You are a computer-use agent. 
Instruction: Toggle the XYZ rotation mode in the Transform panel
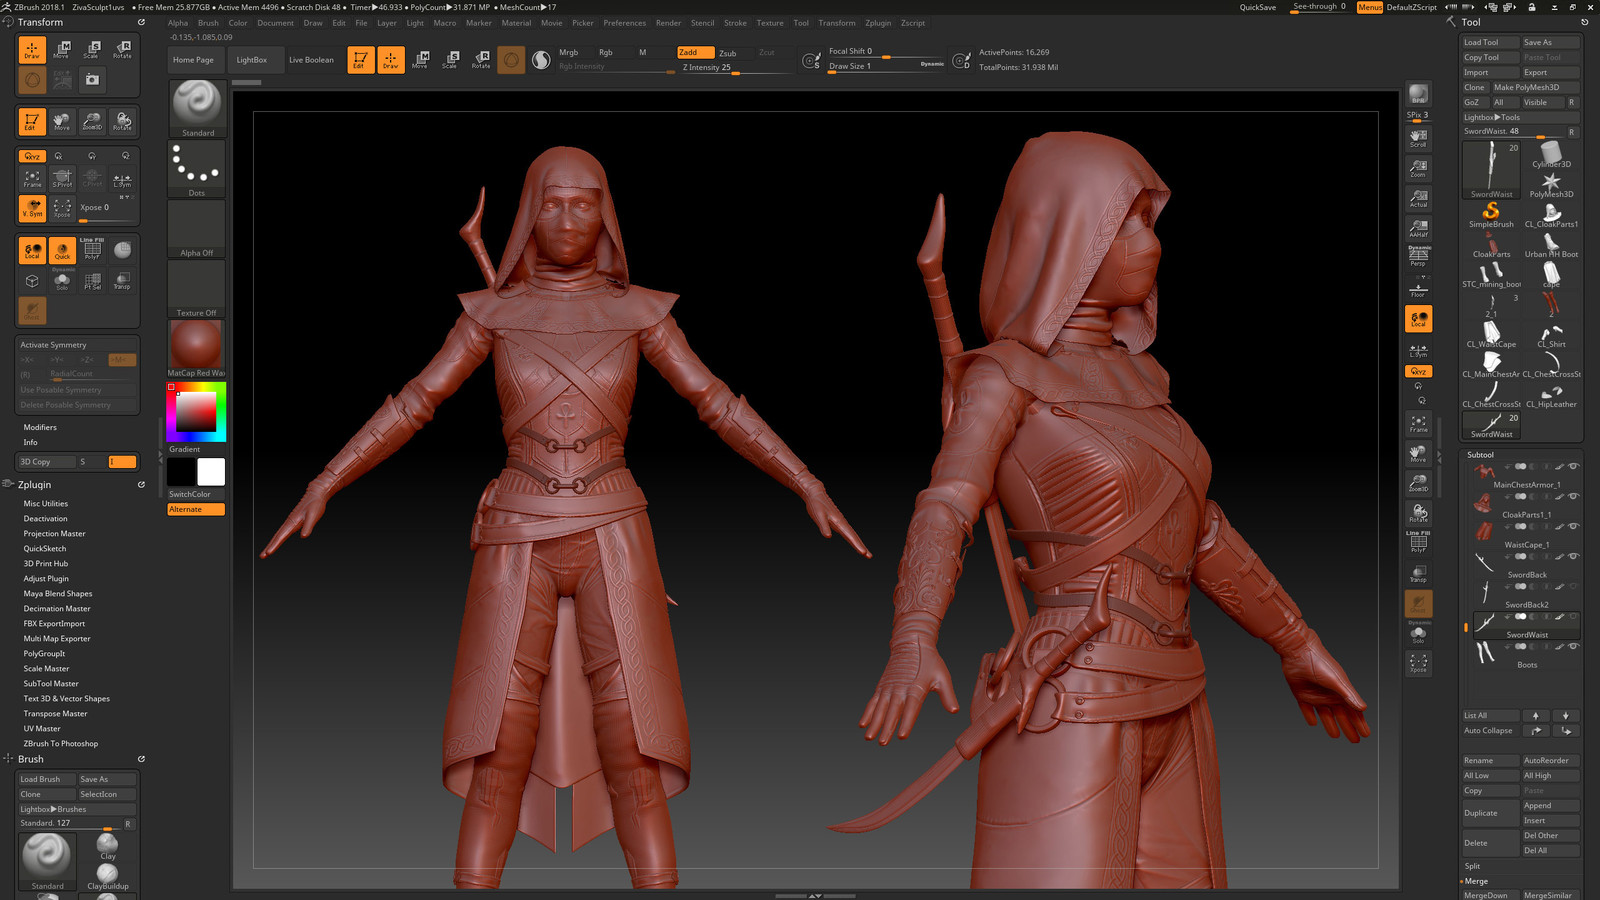[x=32, y=156]
